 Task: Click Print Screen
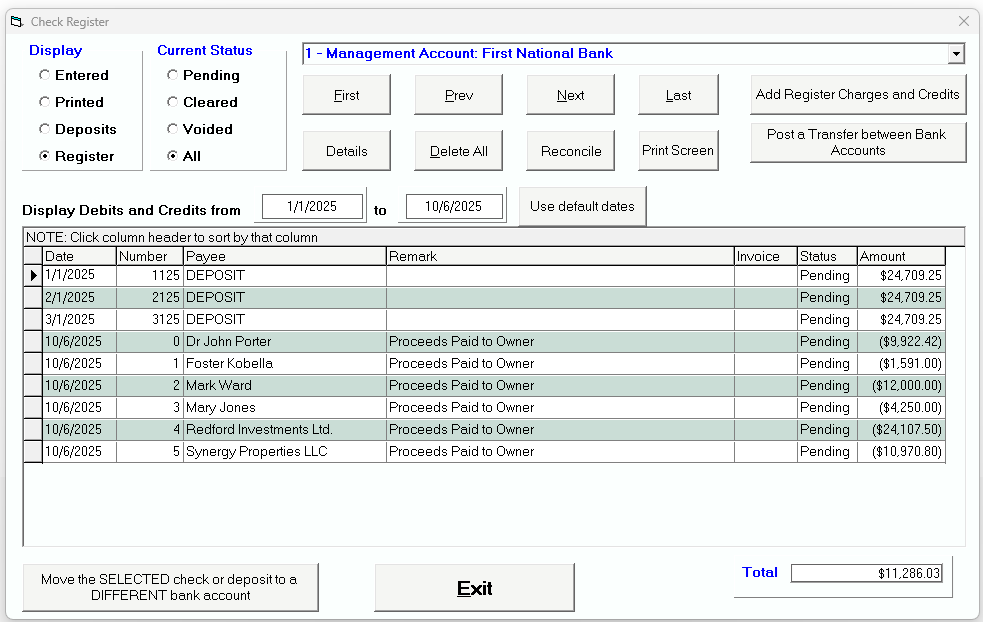click(678, 150)
